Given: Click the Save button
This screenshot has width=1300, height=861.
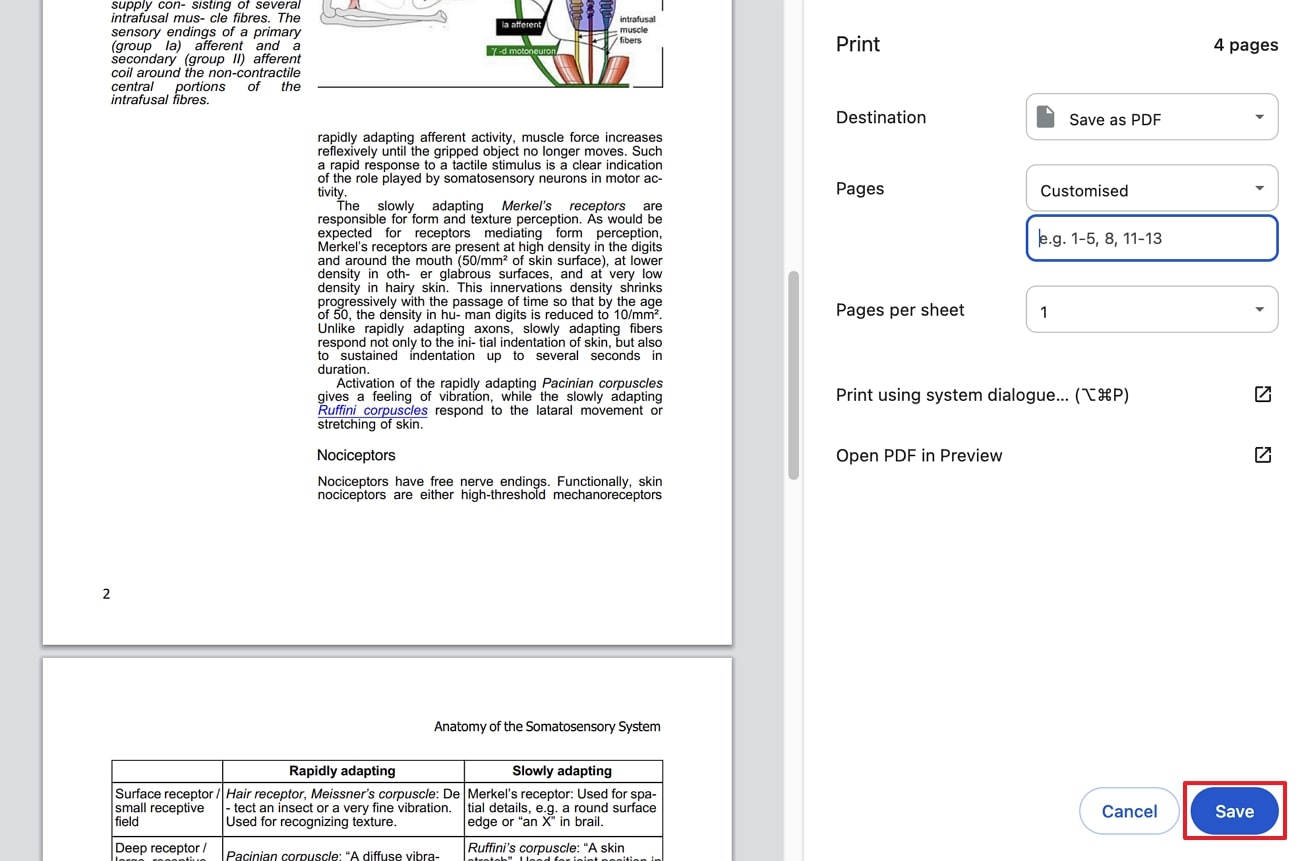Looking at the screenshot, I should (1234, 811).
